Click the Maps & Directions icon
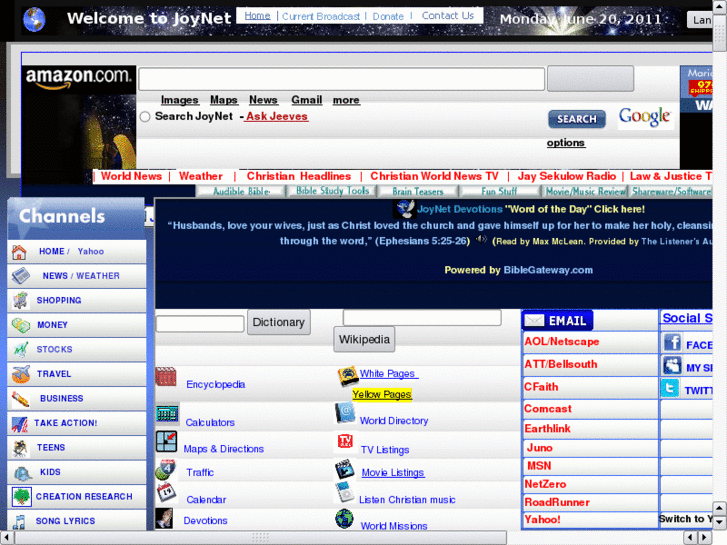This screenshot has height=545, width=727. 166,441
